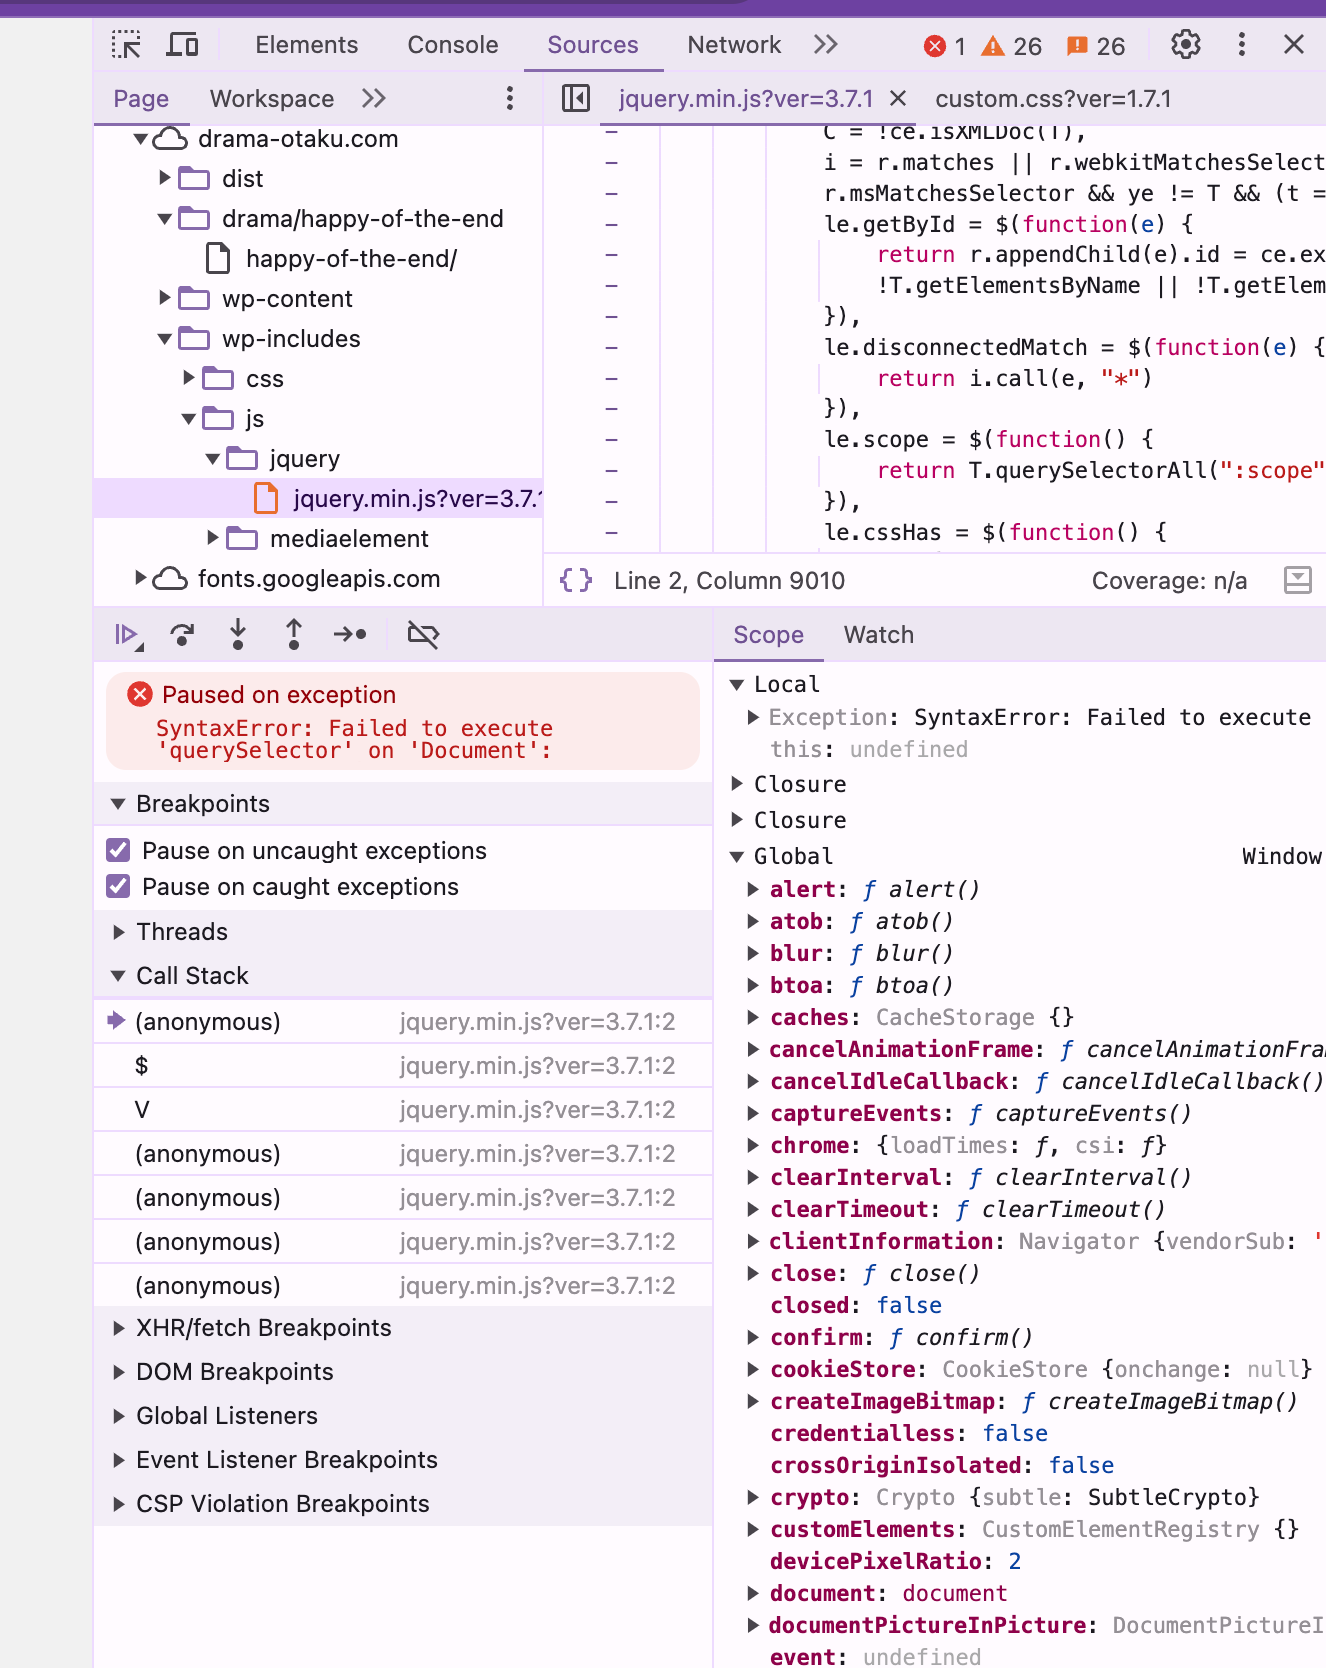Screen dimensions: 1326x1668
Task: Click the Step debugger arrow icon
Action: click(350, 635)
